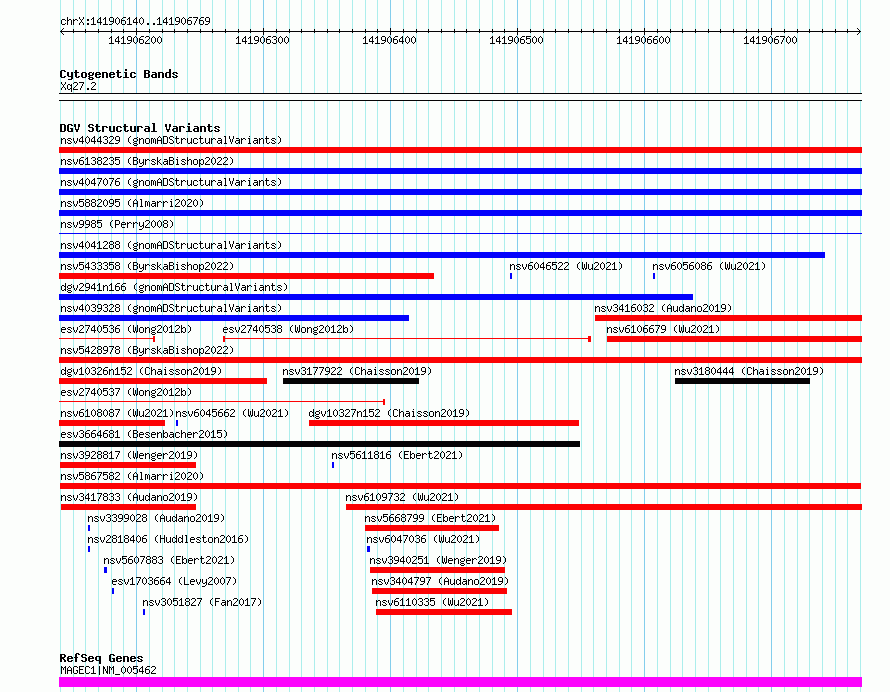Select esv3664681 Besenbacher2015 label
Image resolution: width=890 pixels, height=692 pixels.
(144, 434)
